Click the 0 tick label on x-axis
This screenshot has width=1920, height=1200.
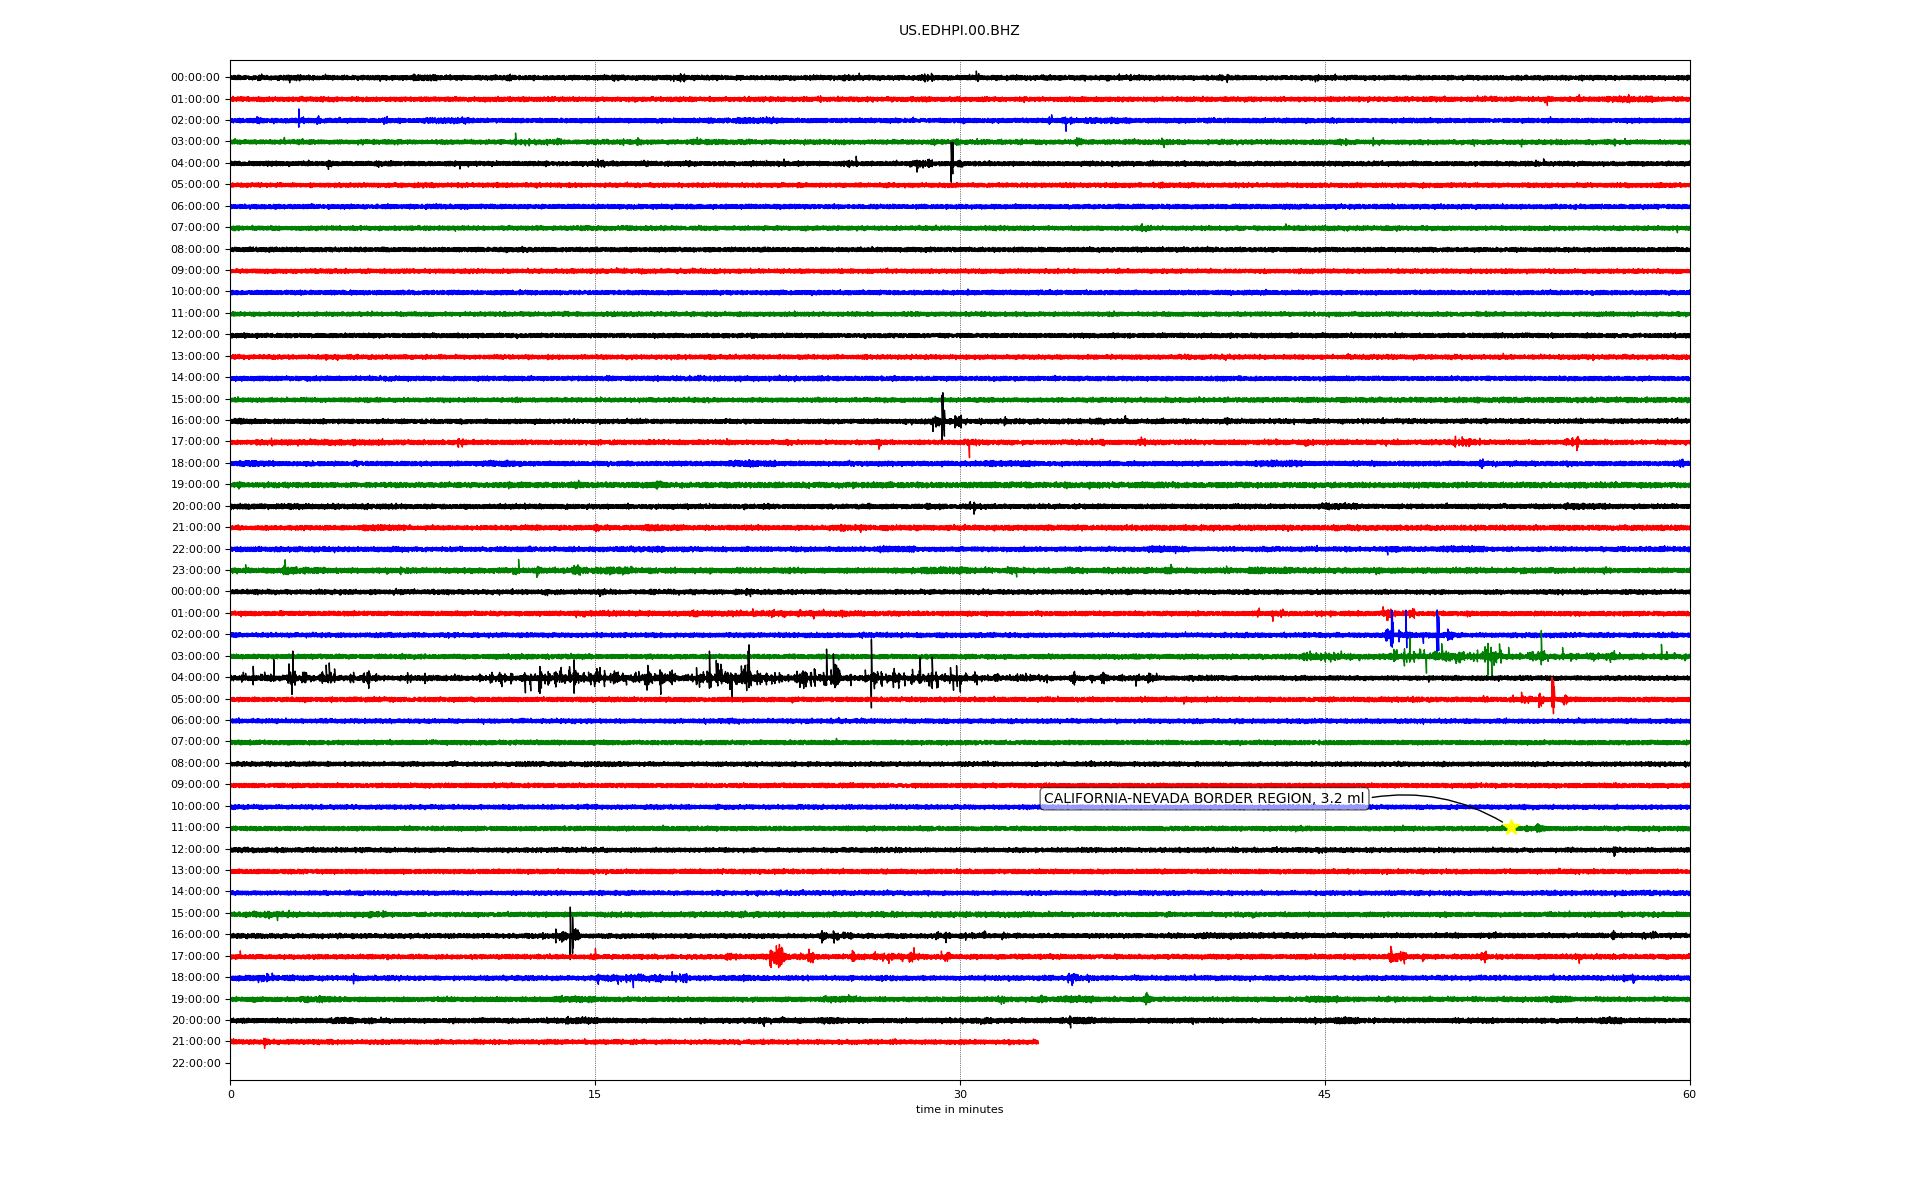click(231, 1095)
